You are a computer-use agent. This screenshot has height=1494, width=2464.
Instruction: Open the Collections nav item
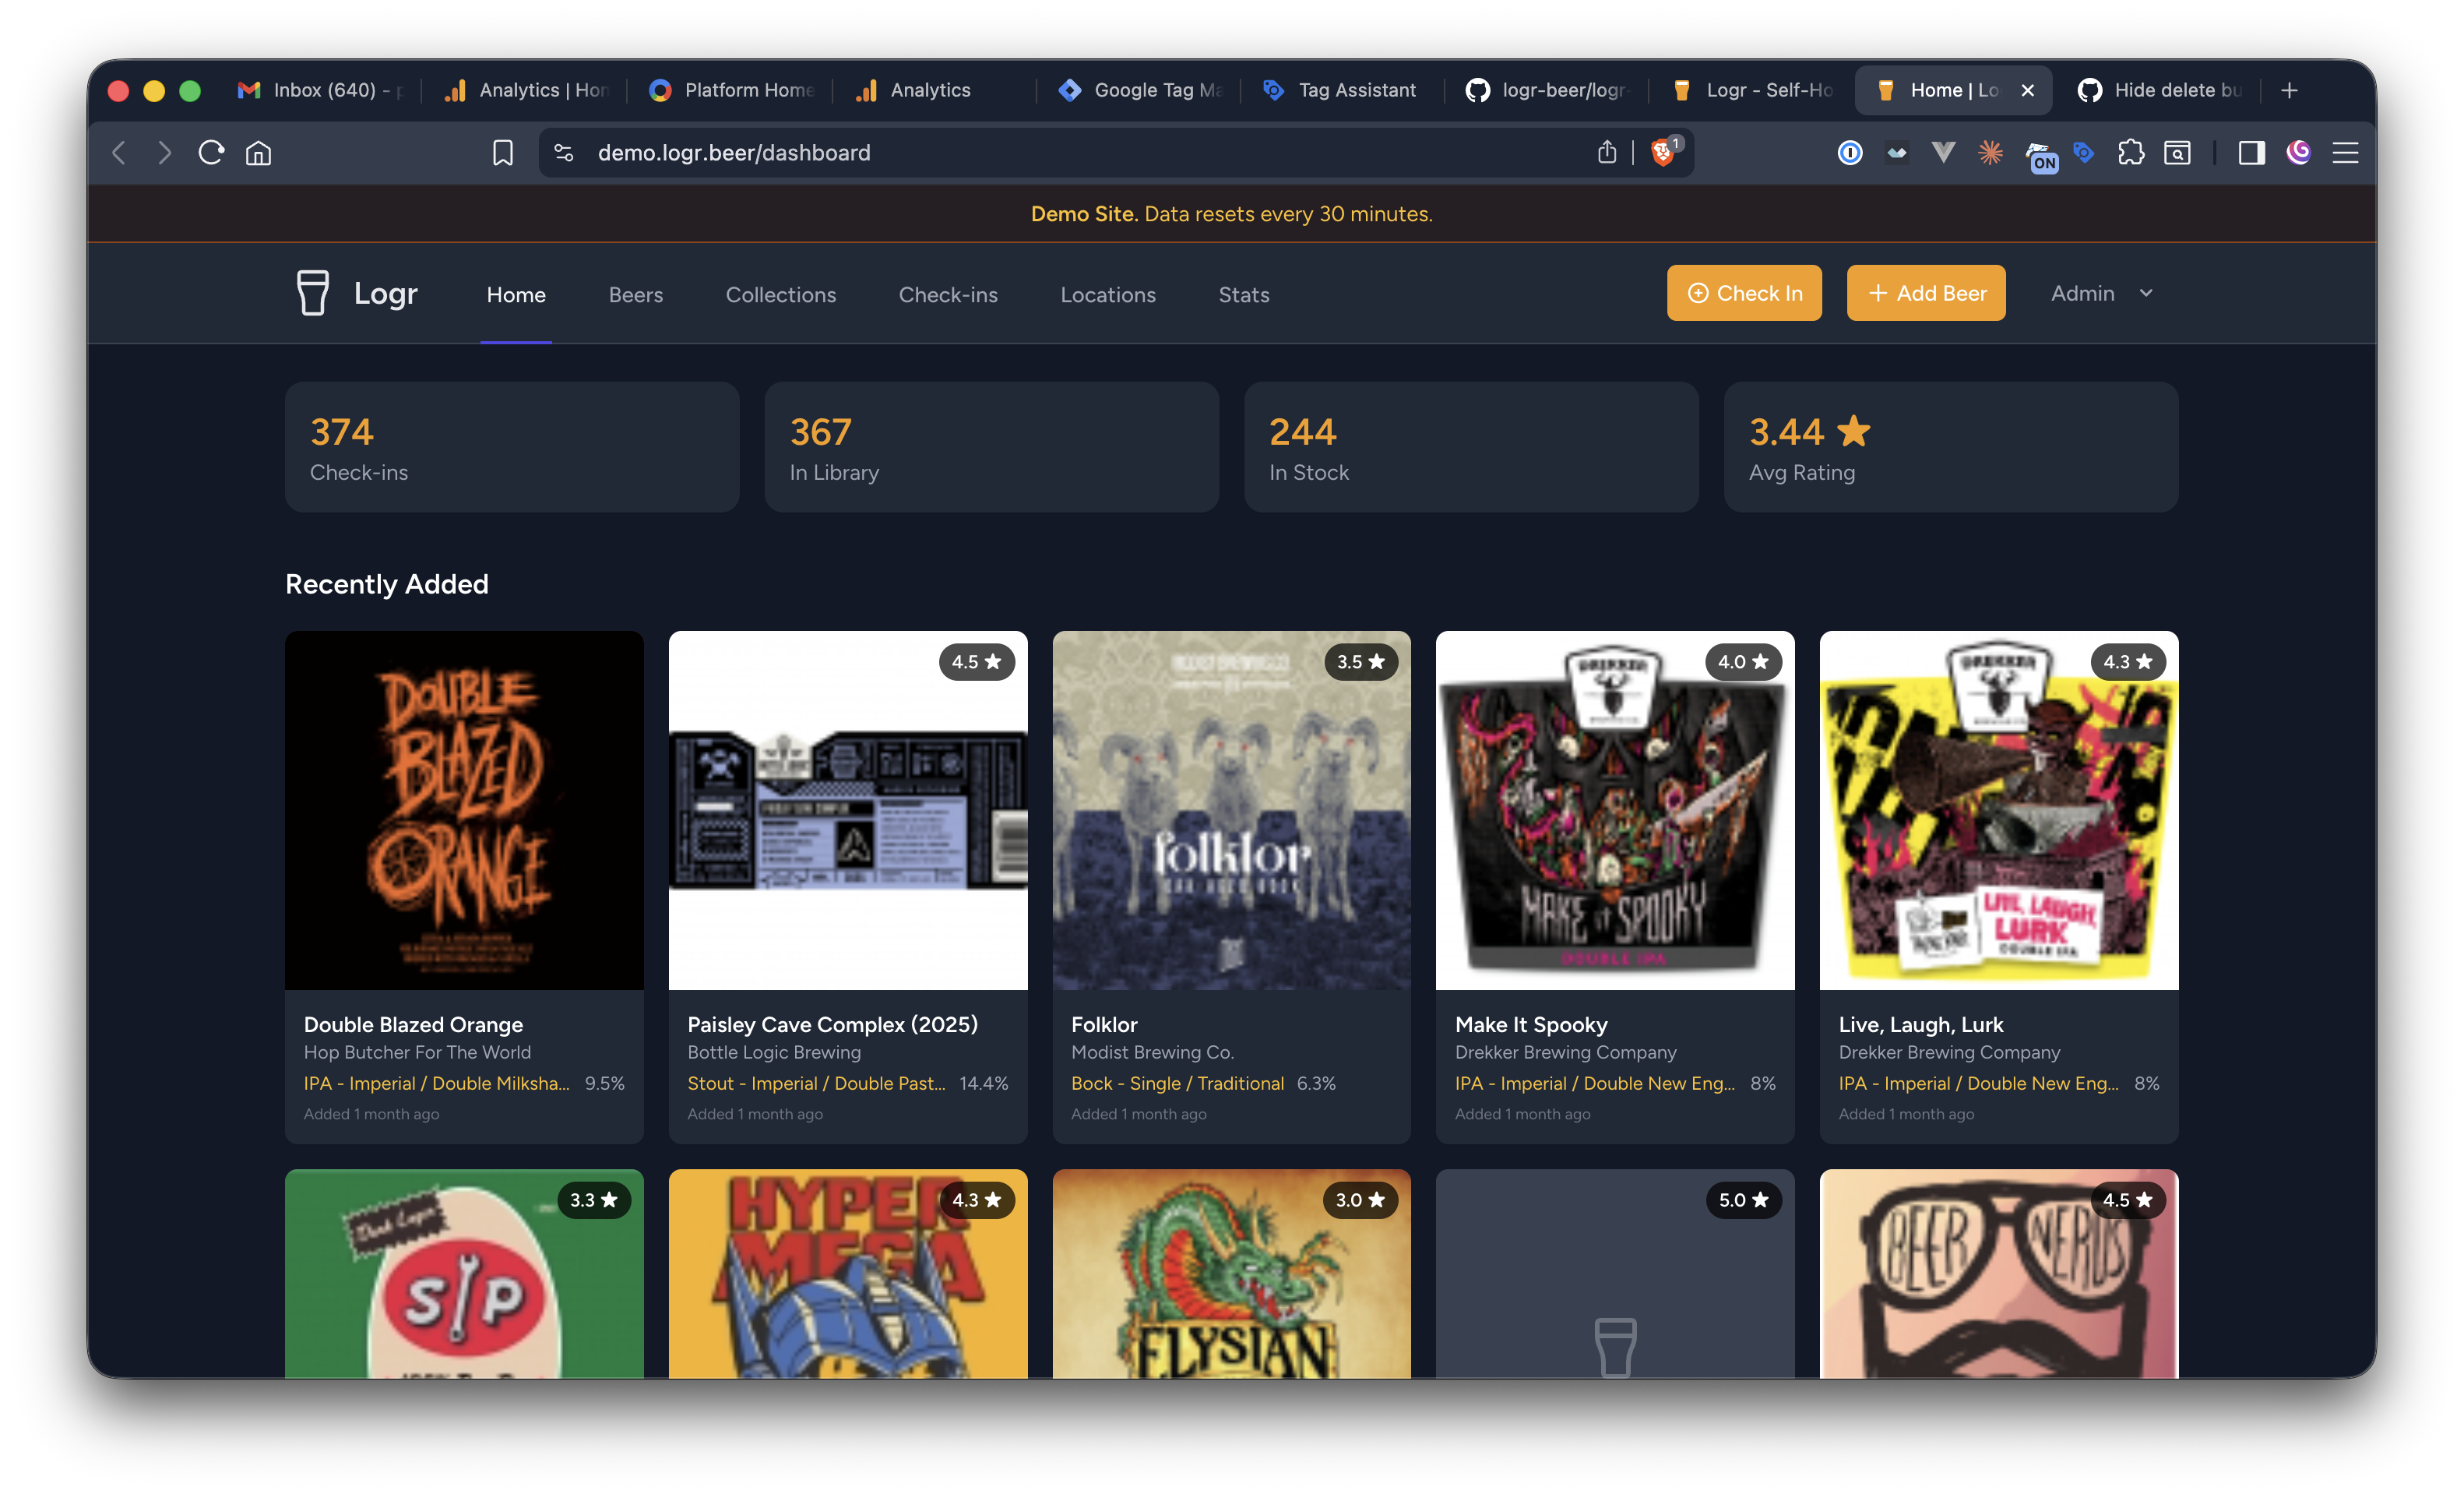pos(781,294)
